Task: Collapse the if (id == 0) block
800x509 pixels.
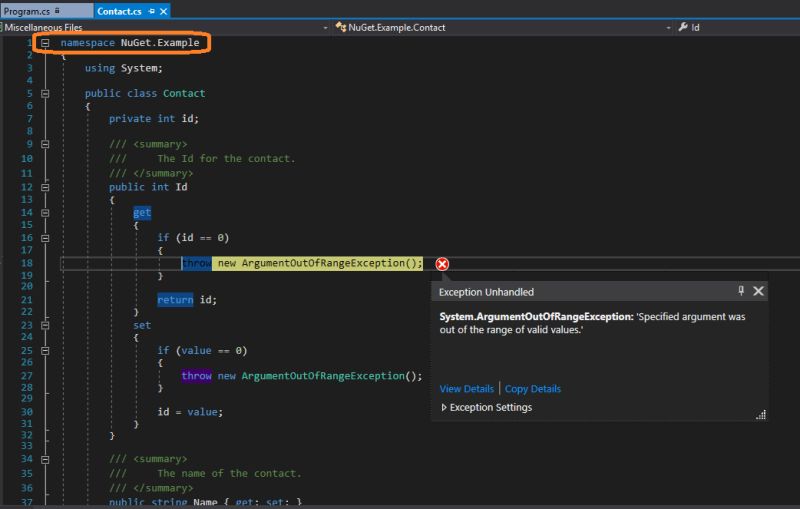Action: click(45, 238)
